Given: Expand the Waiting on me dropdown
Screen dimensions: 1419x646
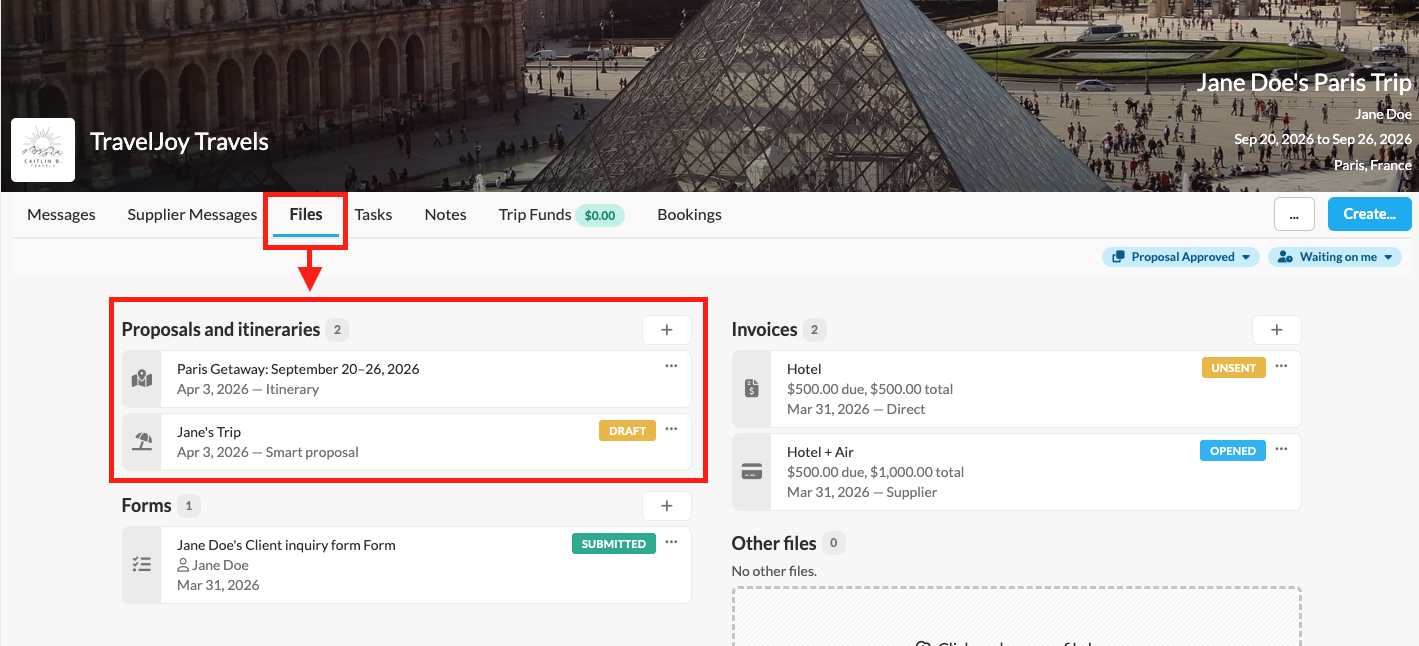Looking at the screenshot, I should (x=1334, y=257).
